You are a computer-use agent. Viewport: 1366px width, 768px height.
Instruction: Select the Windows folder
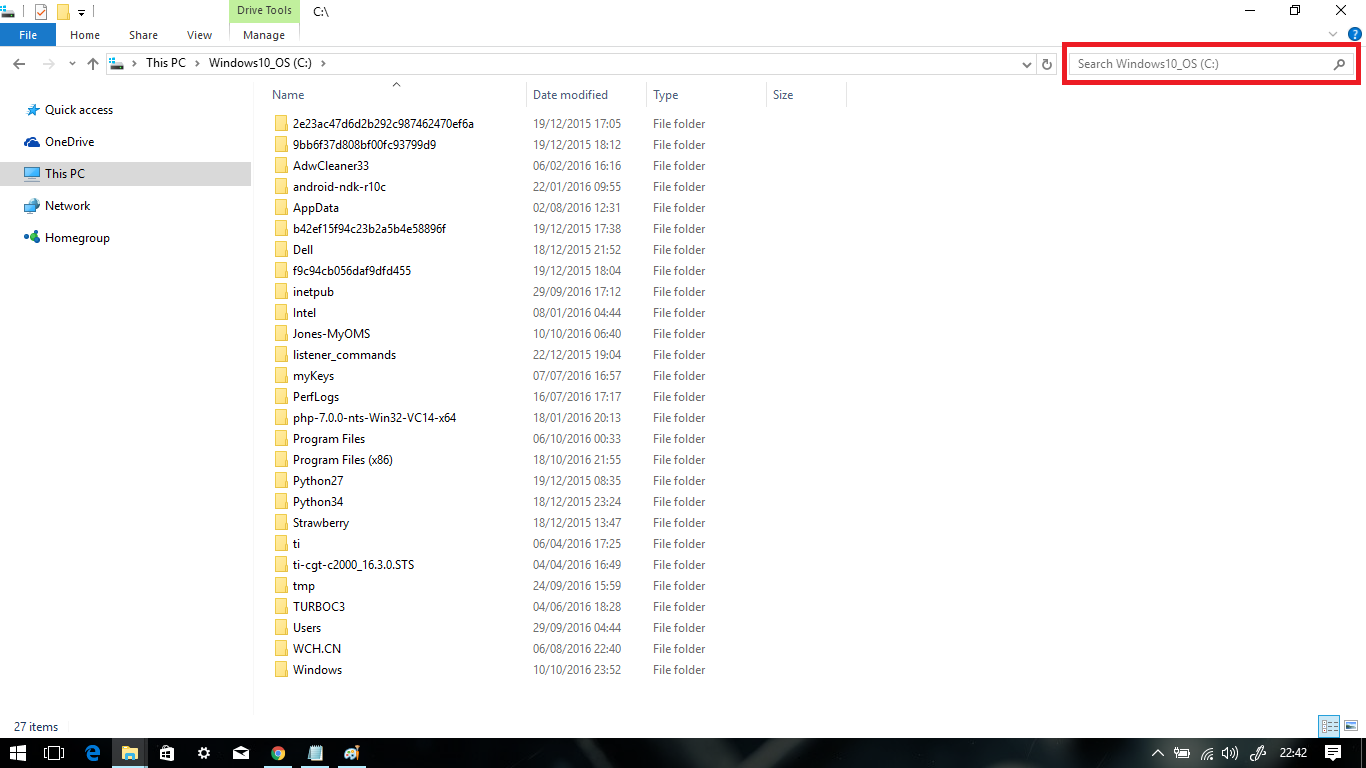(x=318, y=669)
